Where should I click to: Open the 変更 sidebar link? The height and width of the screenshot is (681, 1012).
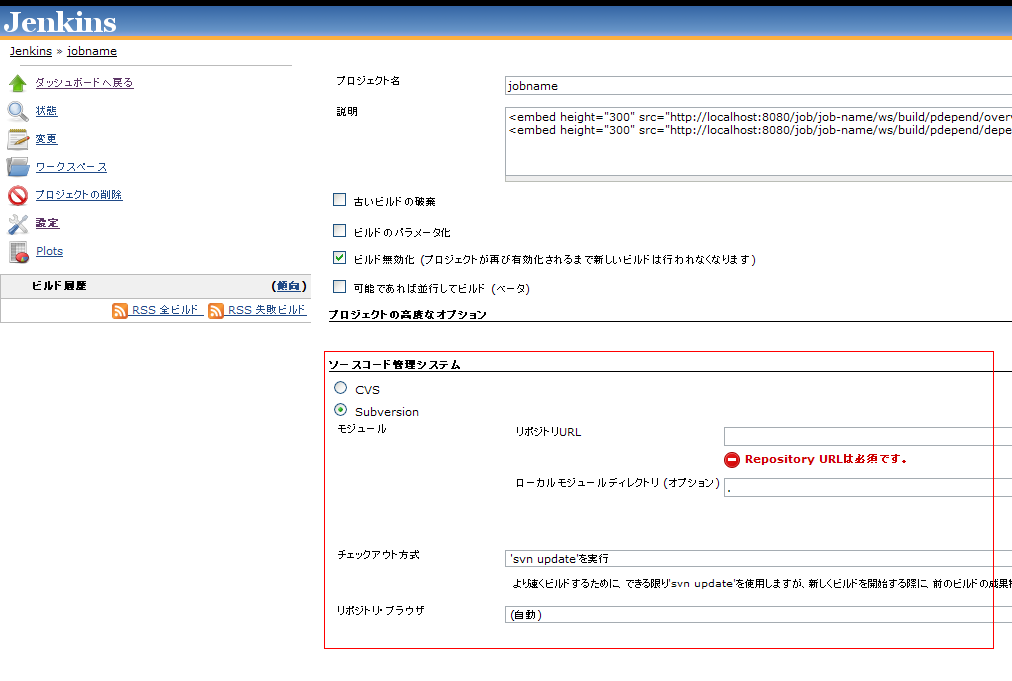(x=46, y=139)
